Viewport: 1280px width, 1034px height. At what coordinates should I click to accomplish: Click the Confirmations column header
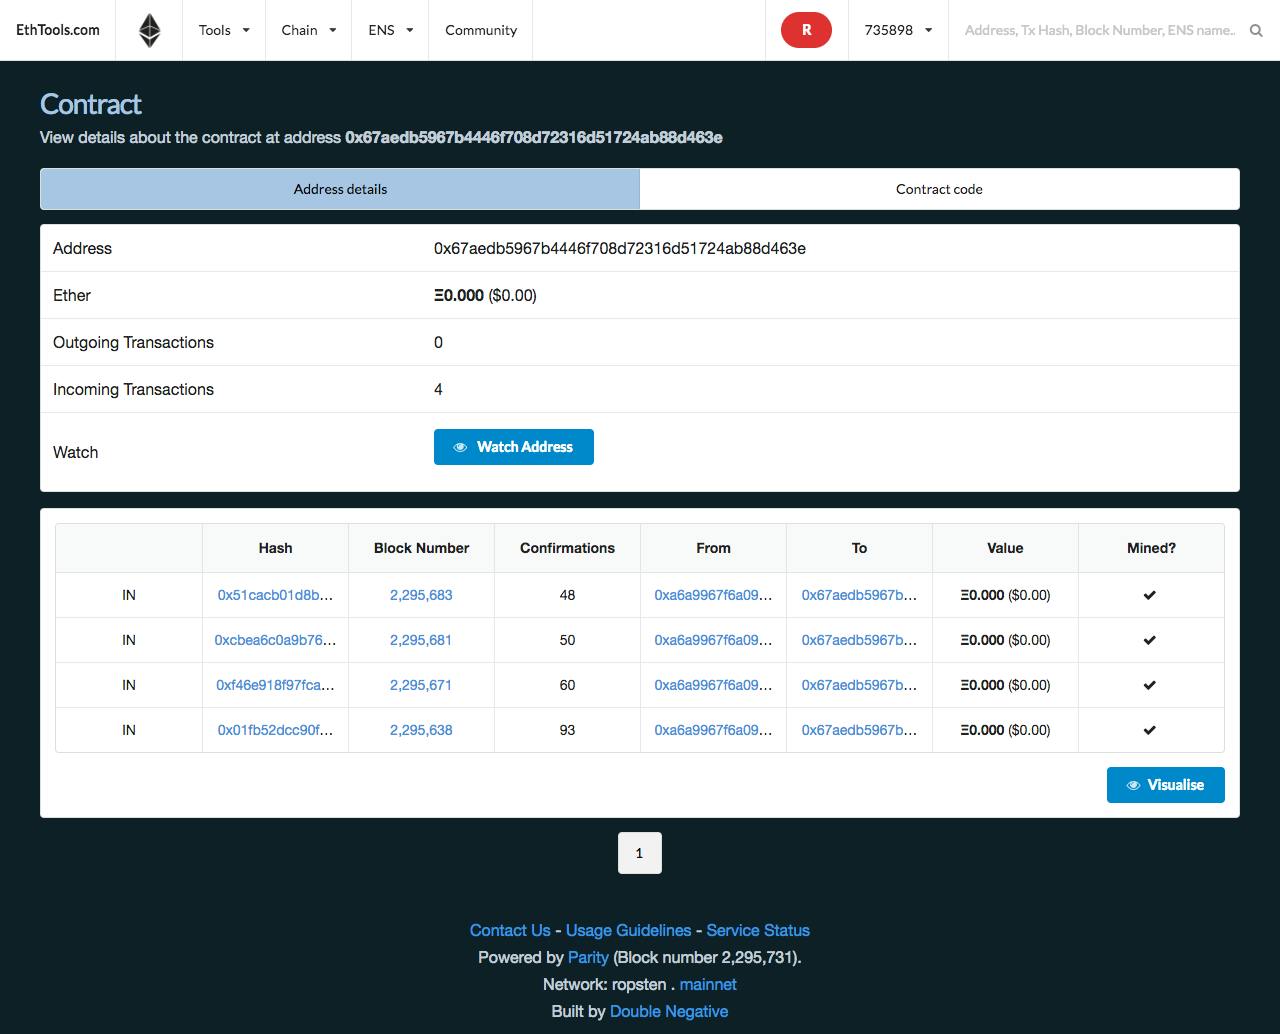(567, 548)
